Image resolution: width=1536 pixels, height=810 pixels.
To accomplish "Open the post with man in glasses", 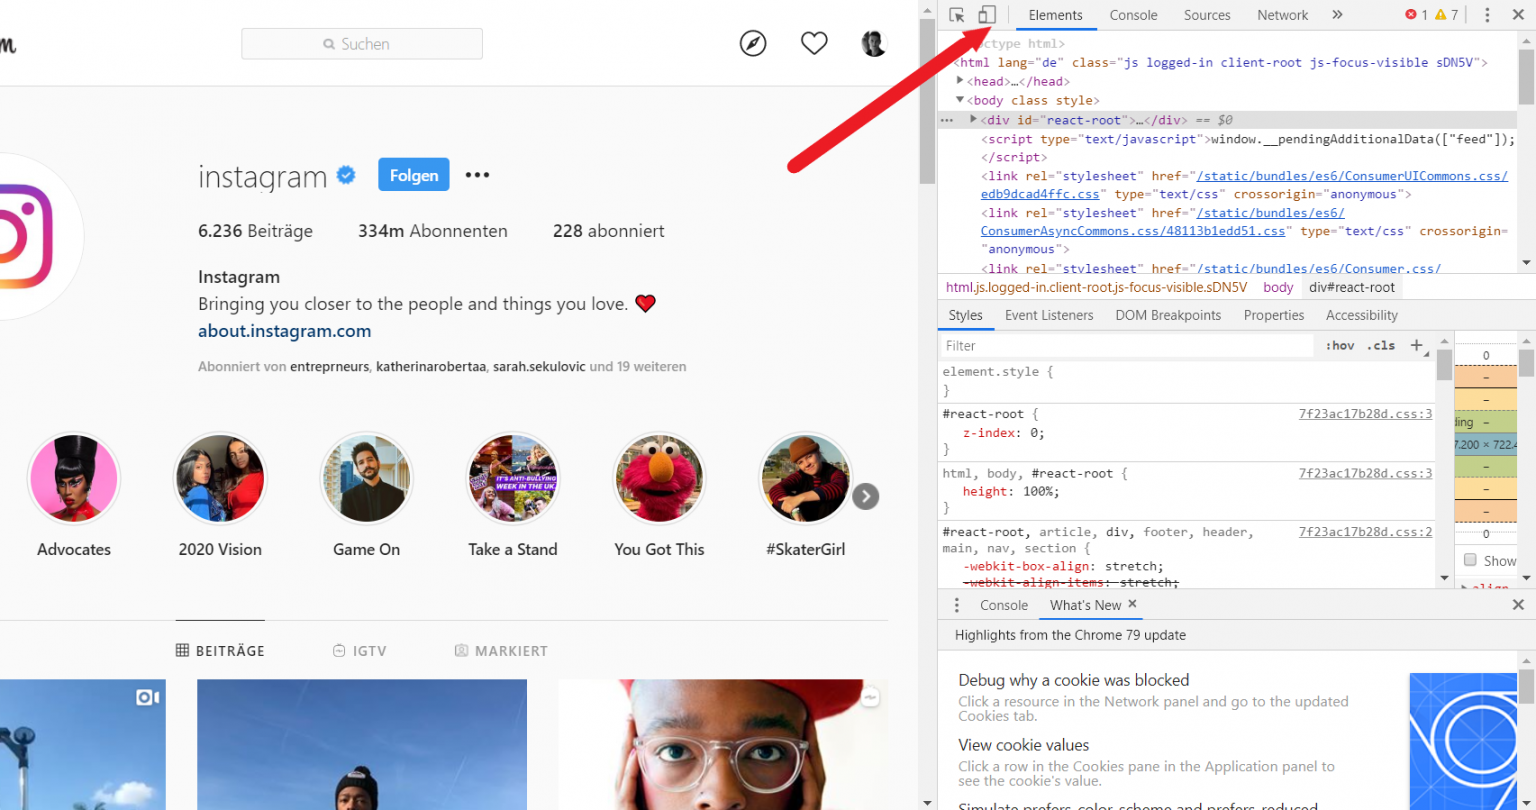I will point(722,745).
